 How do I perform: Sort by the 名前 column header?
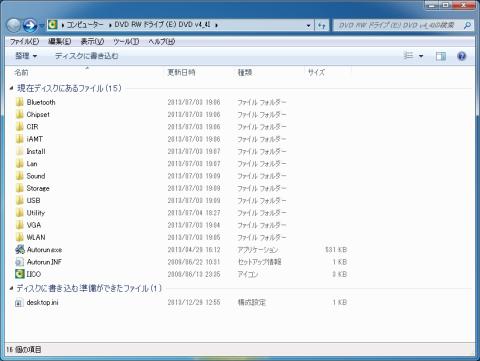tap(21, 72)
